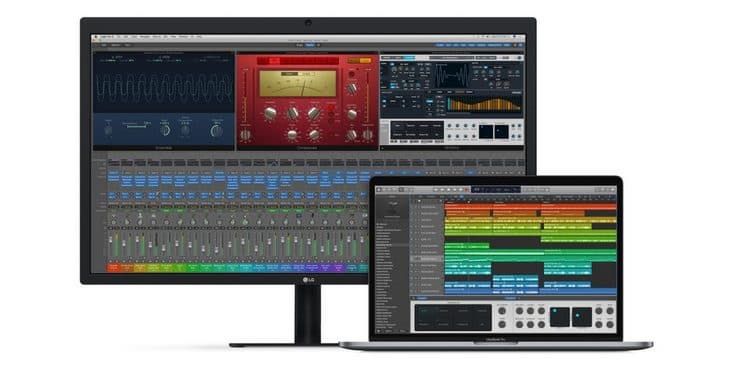
Task: Click the orange button at the compressor's top right
Action: (x=366, y=60)
